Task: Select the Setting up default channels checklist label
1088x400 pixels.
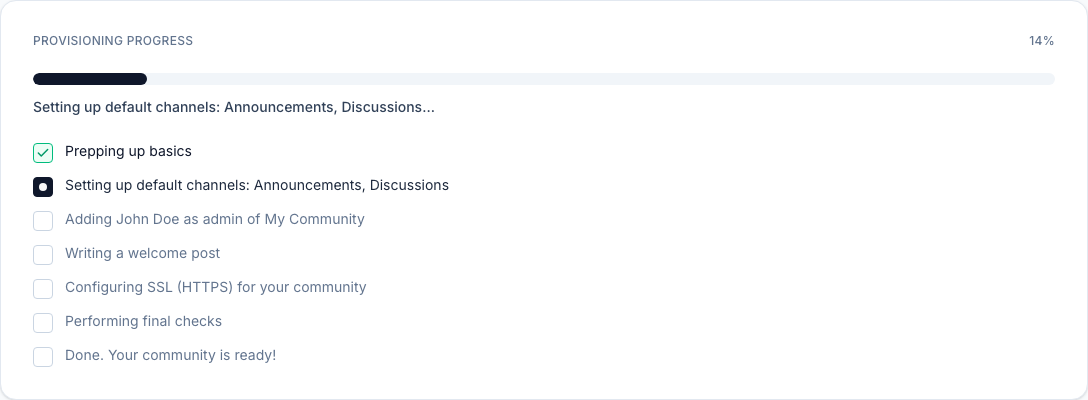Action: tap(256, 186)
